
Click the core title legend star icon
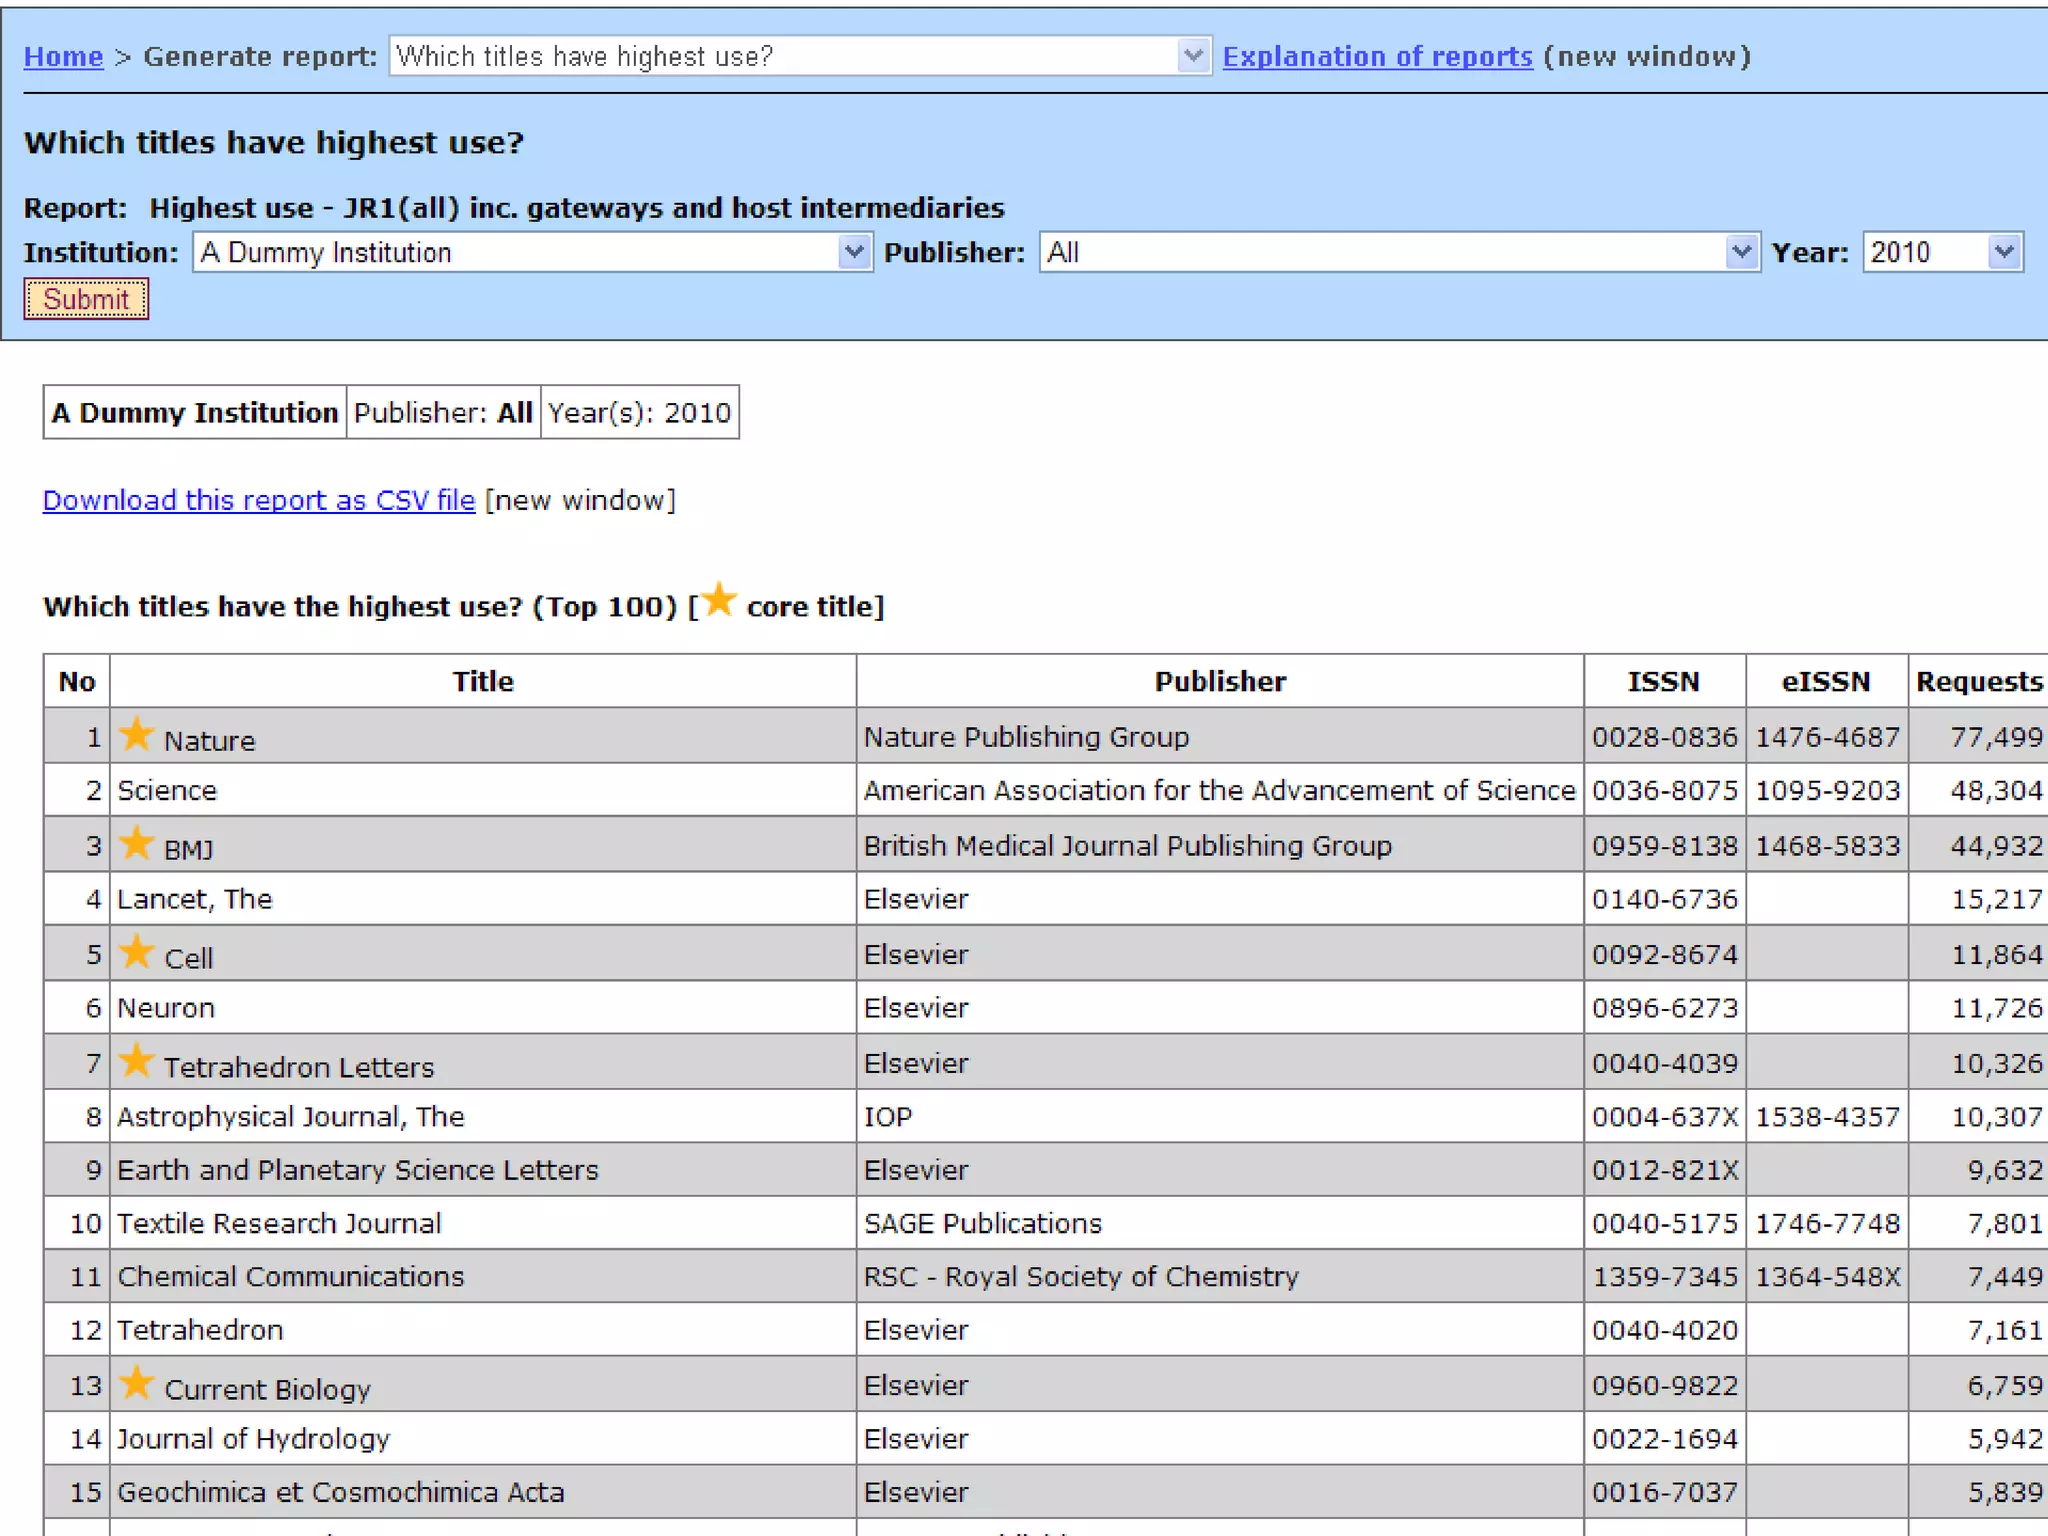click(x=718, y=601)
